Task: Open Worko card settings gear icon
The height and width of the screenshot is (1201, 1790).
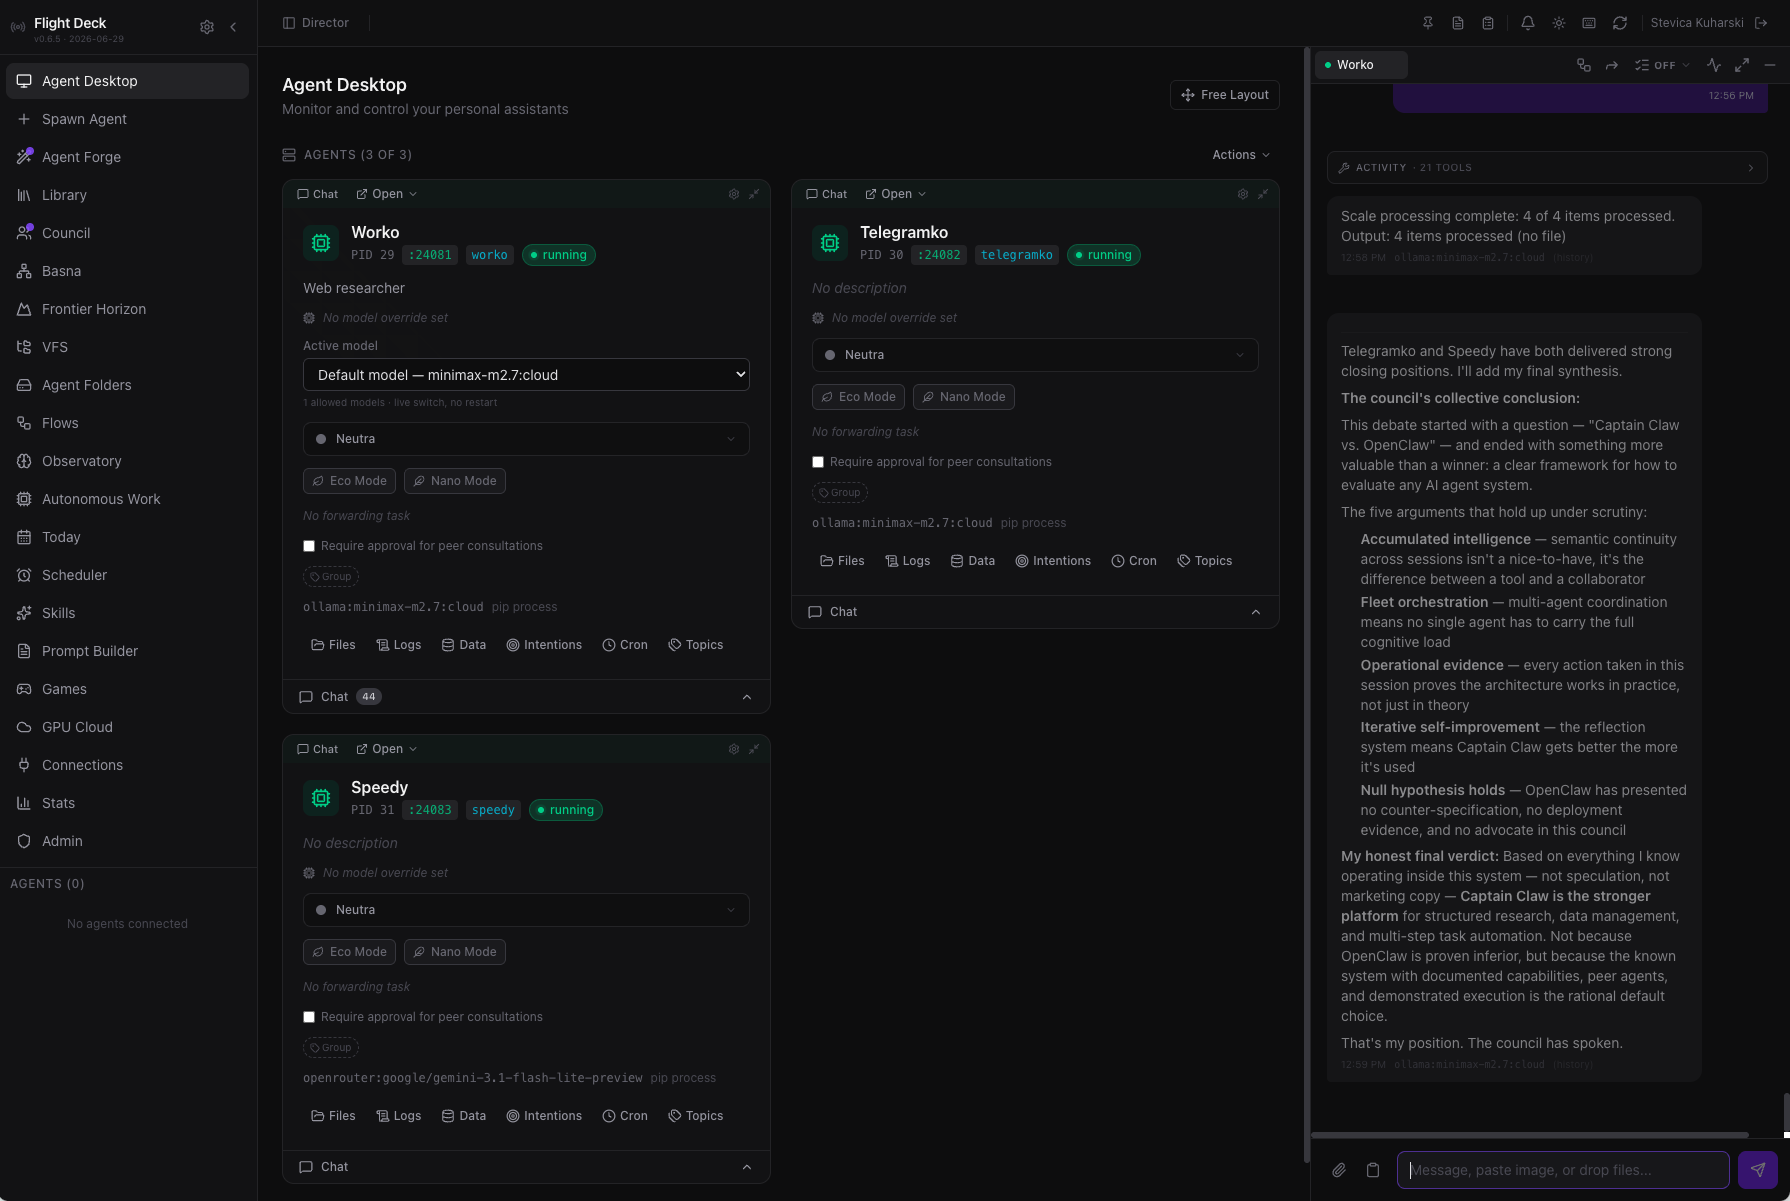Action: [x=734, y=194]
